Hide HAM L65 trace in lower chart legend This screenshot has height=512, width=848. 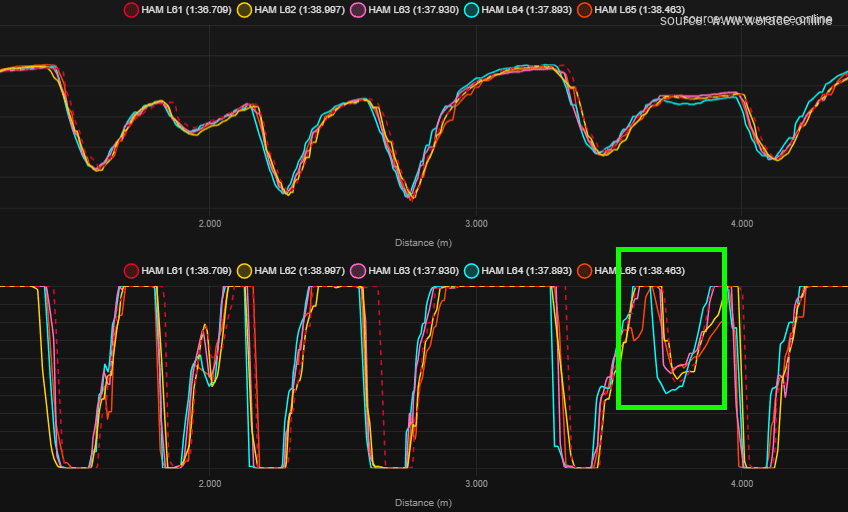631,270
